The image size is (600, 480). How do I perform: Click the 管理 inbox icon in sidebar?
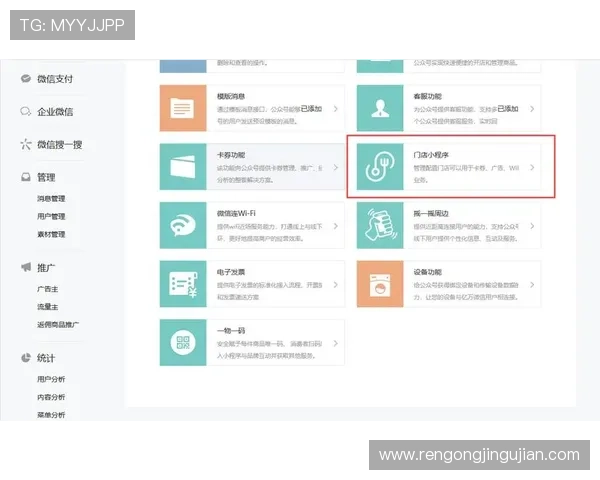click(x=26, y=177)
